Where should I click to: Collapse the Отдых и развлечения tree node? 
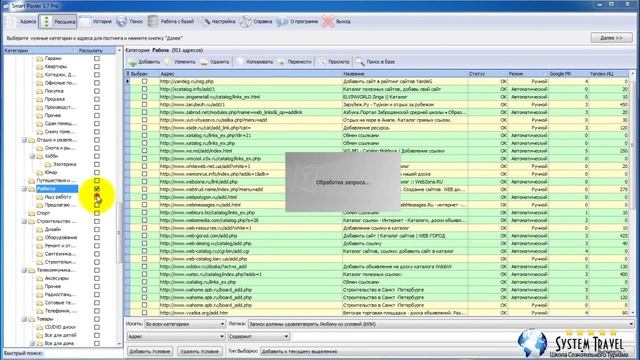coord(24,140)
